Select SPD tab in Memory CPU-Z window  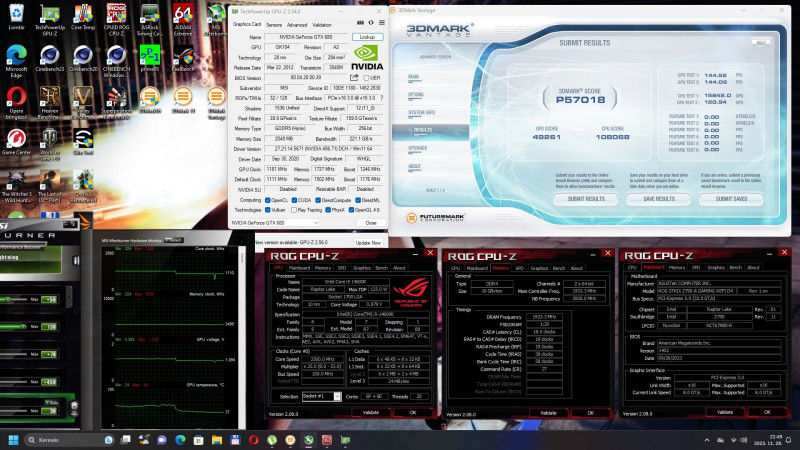click(519, 268)
